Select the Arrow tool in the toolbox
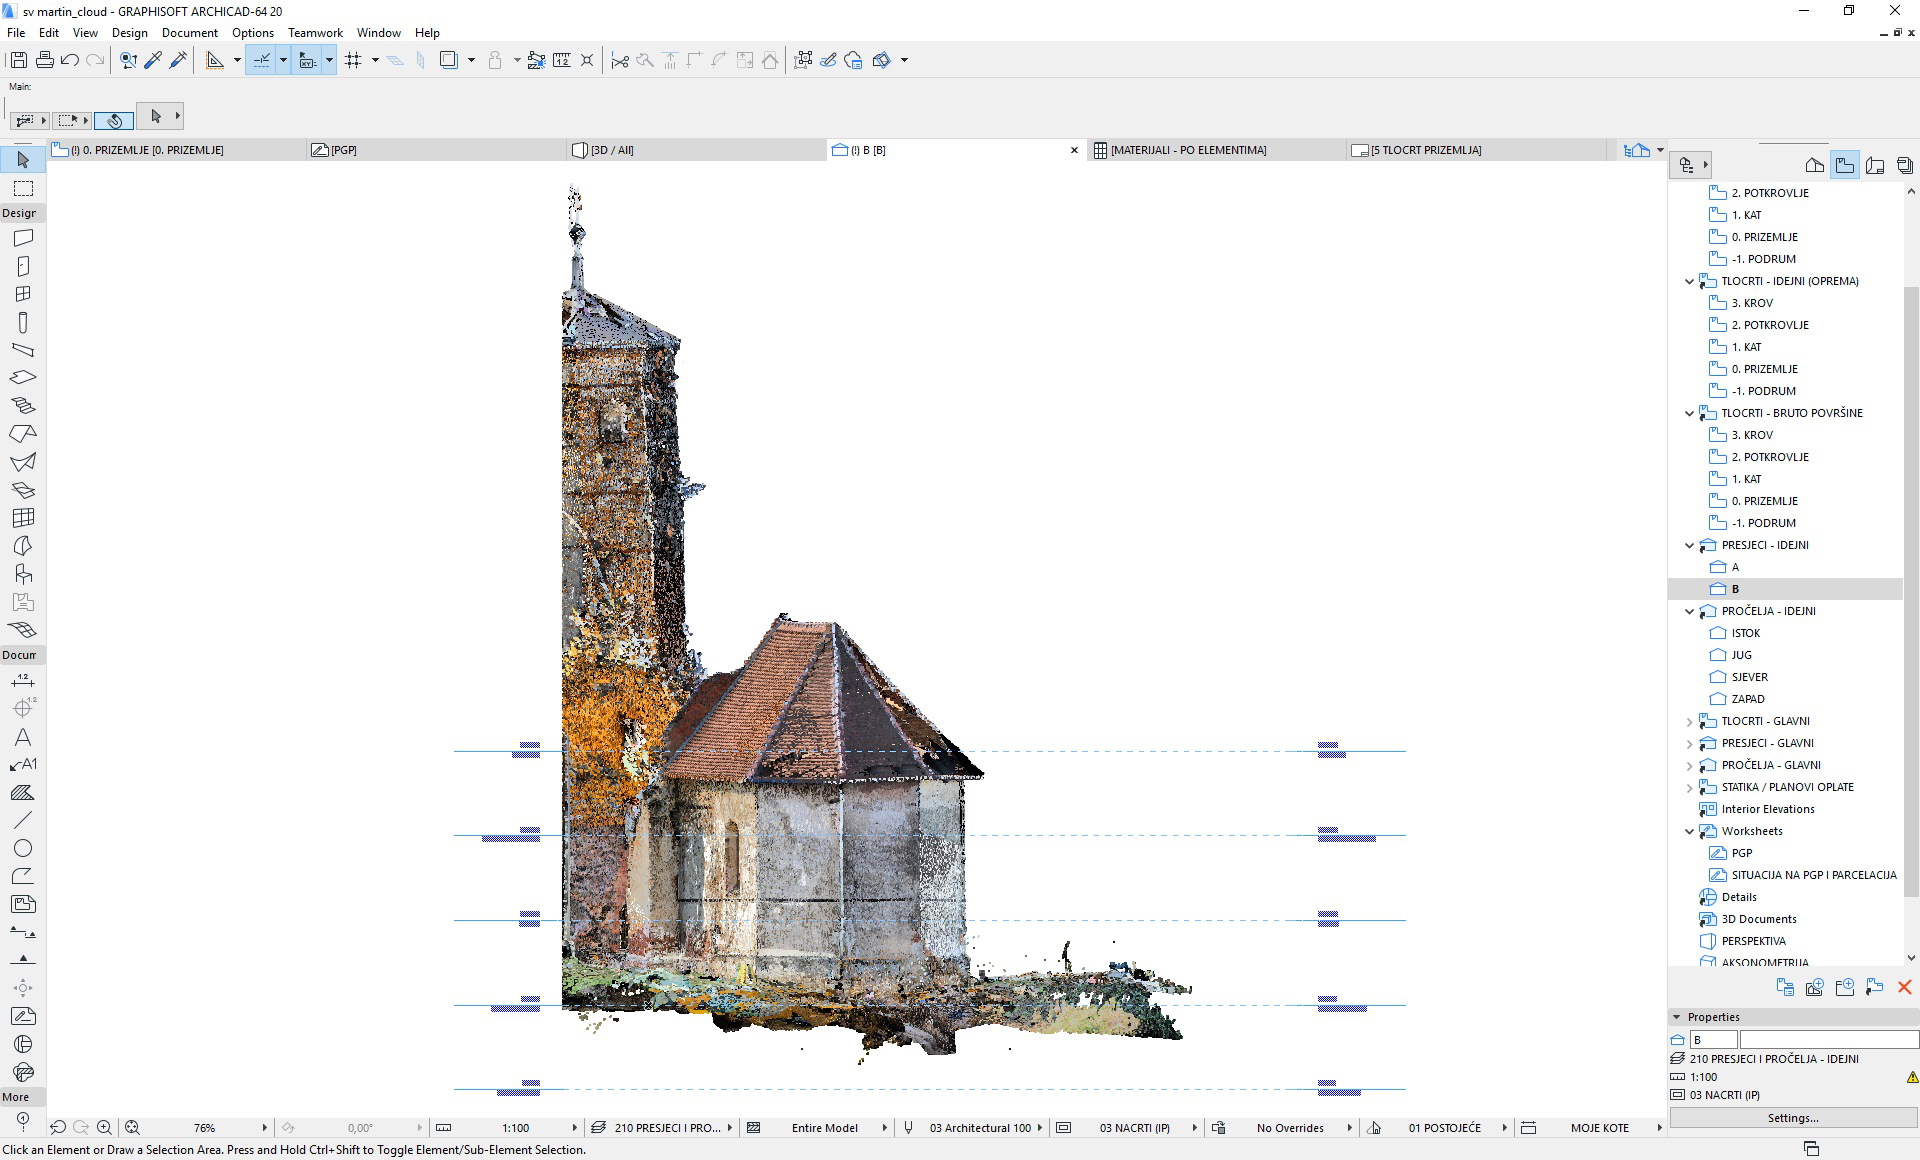 point(23,160)
